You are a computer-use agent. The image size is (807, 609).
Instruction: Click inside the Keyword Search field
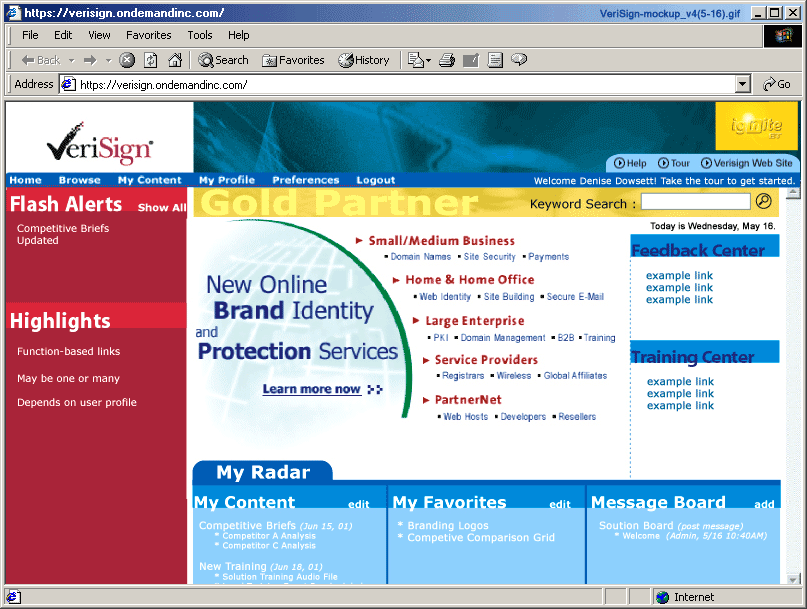tap(695, 201)
